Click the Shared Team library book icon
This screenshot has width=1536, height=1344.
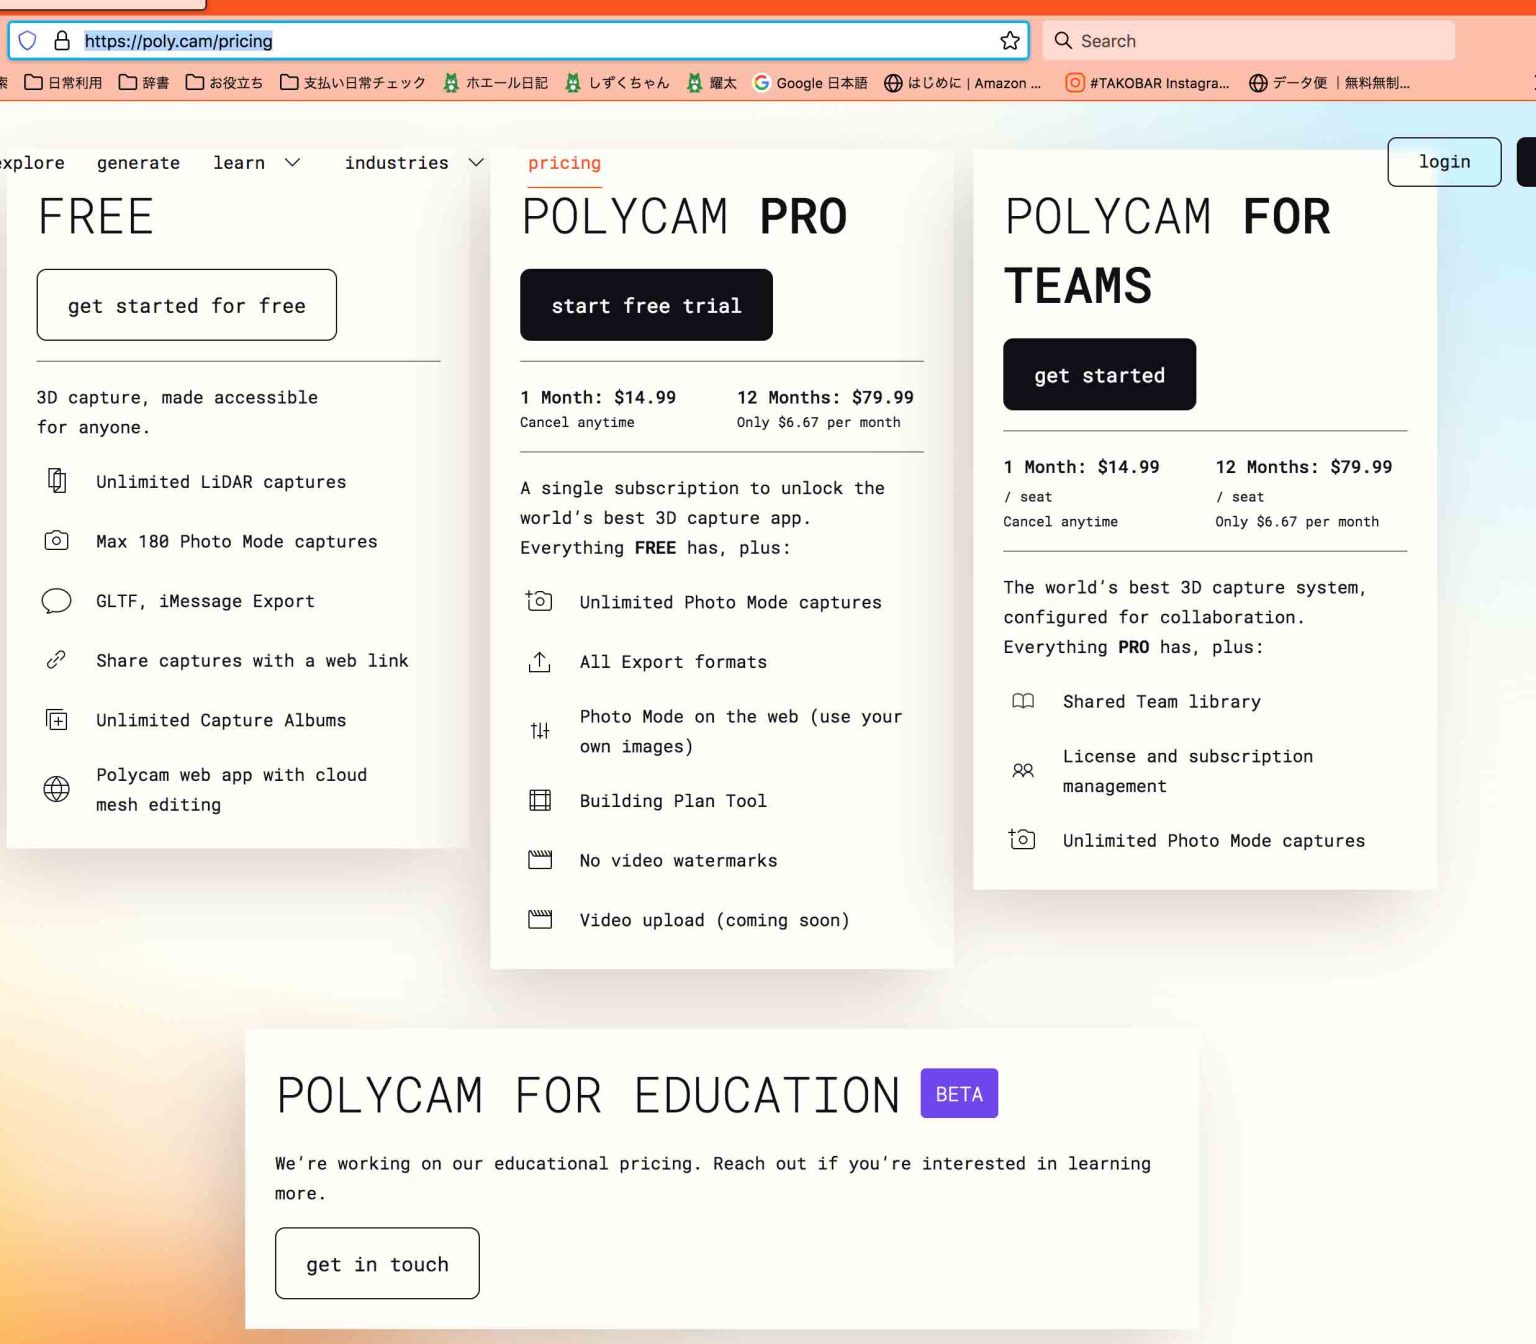coord(1022,701)
